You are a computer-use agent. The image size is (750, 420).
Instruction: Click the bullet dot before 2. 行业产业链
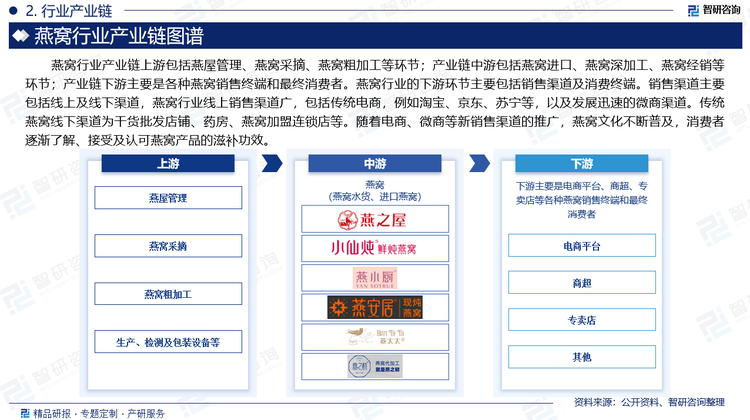pos(13,10)
